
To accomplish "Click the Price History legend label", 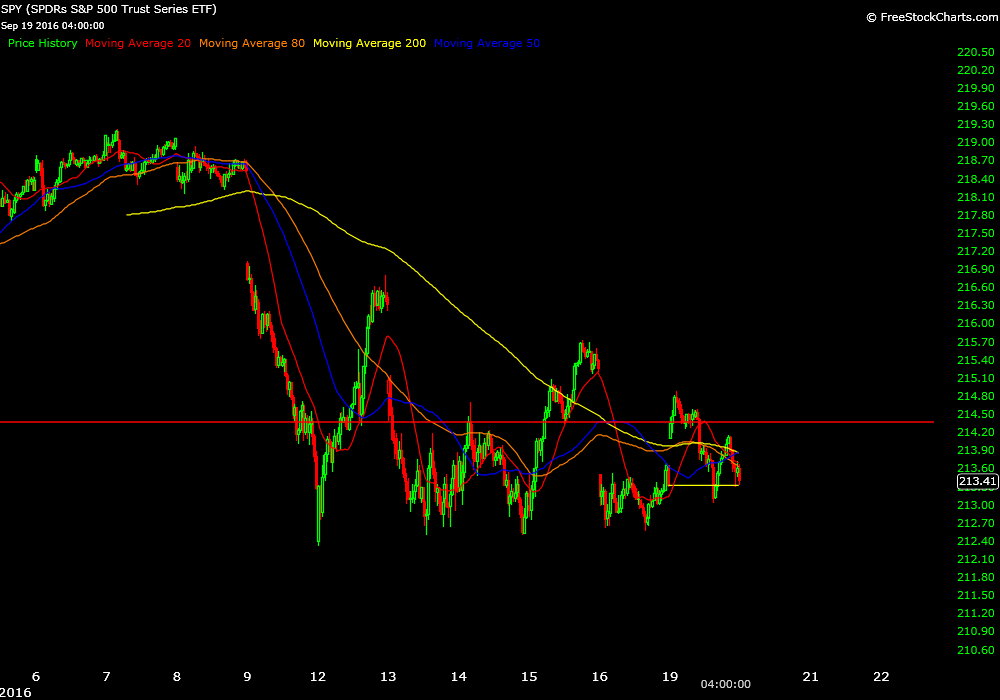I will pos(42,44).
